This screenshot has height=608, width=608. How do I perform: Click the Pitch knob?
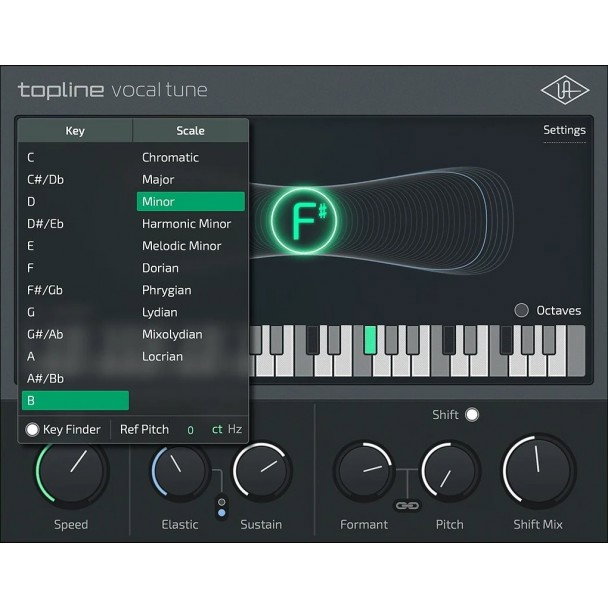click(x=450, y=470)
